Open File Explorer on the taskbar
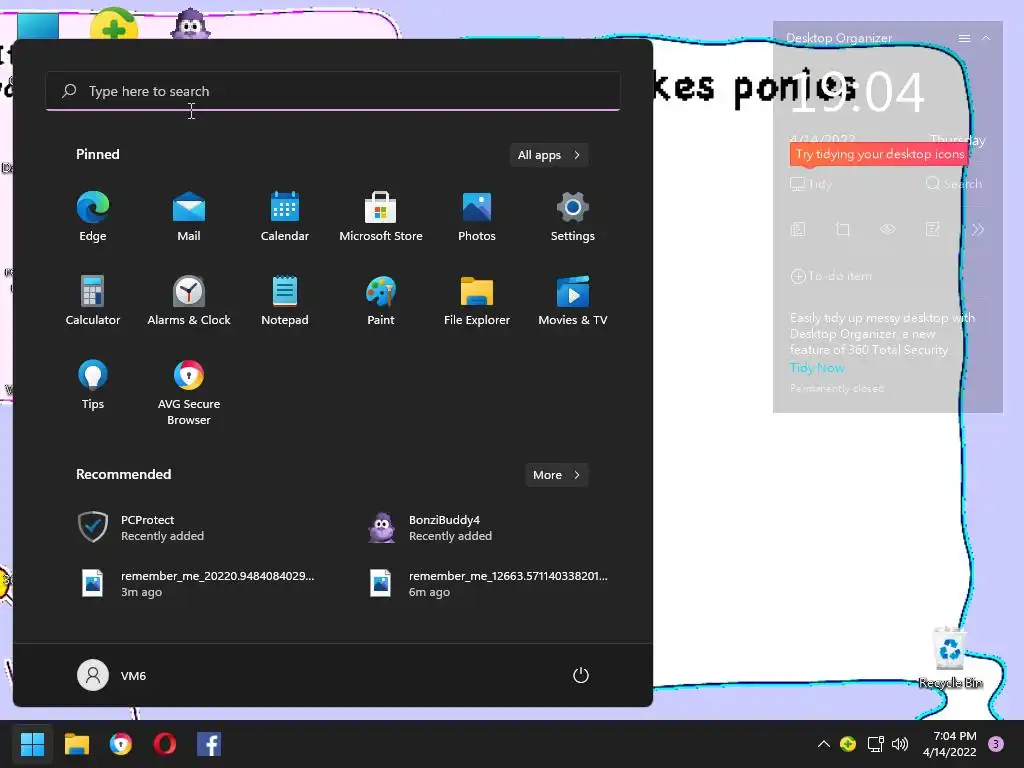The image size is (1024, 768). tap(76, 744)
